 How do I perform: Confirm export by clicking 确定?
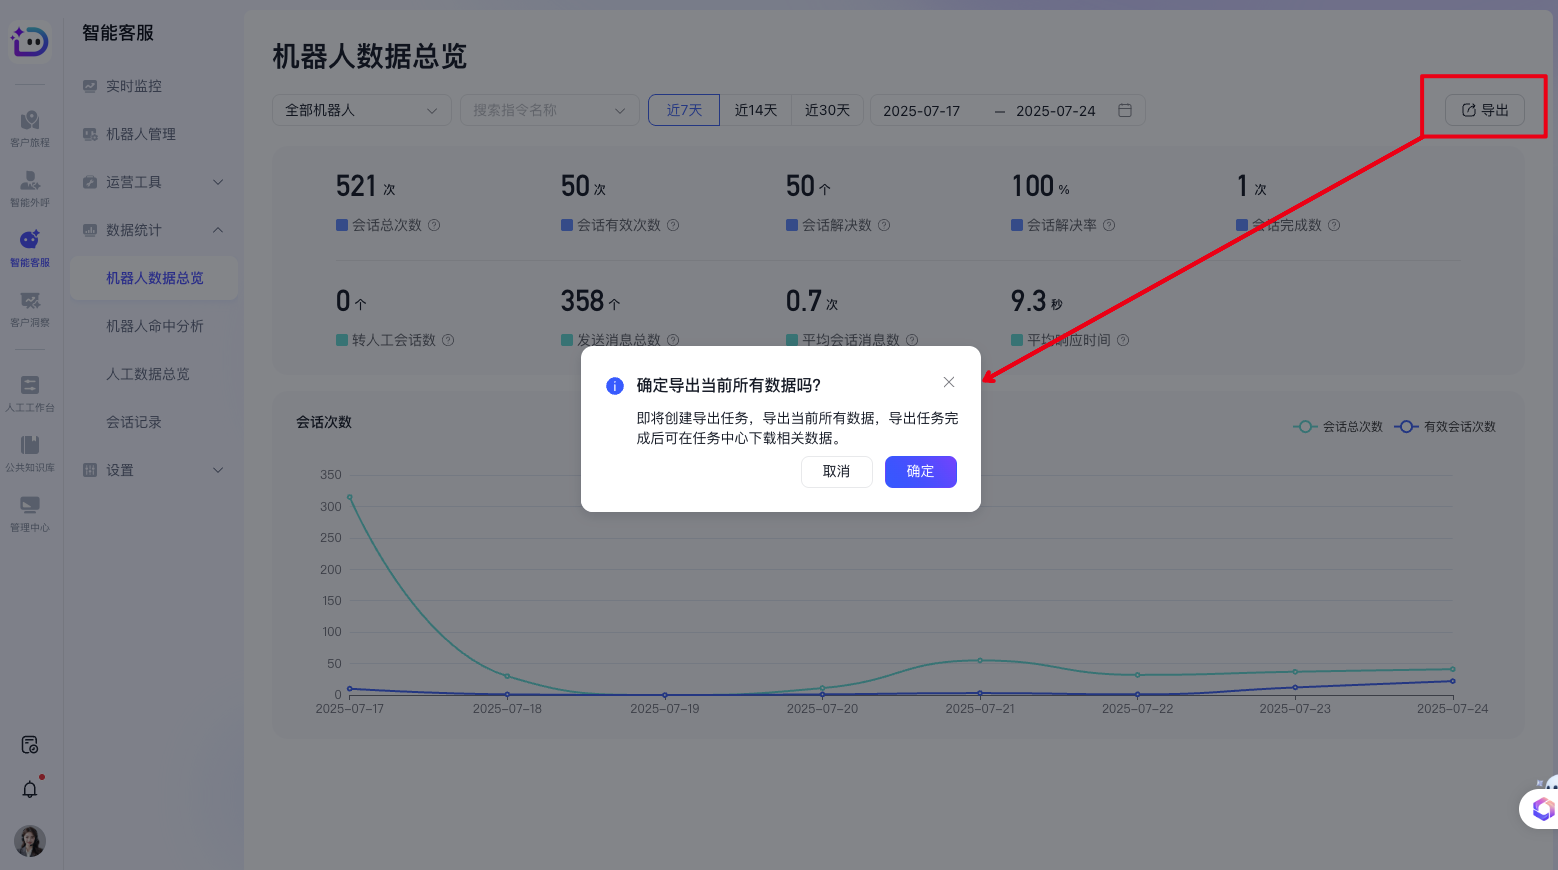[x=920, y=472]
